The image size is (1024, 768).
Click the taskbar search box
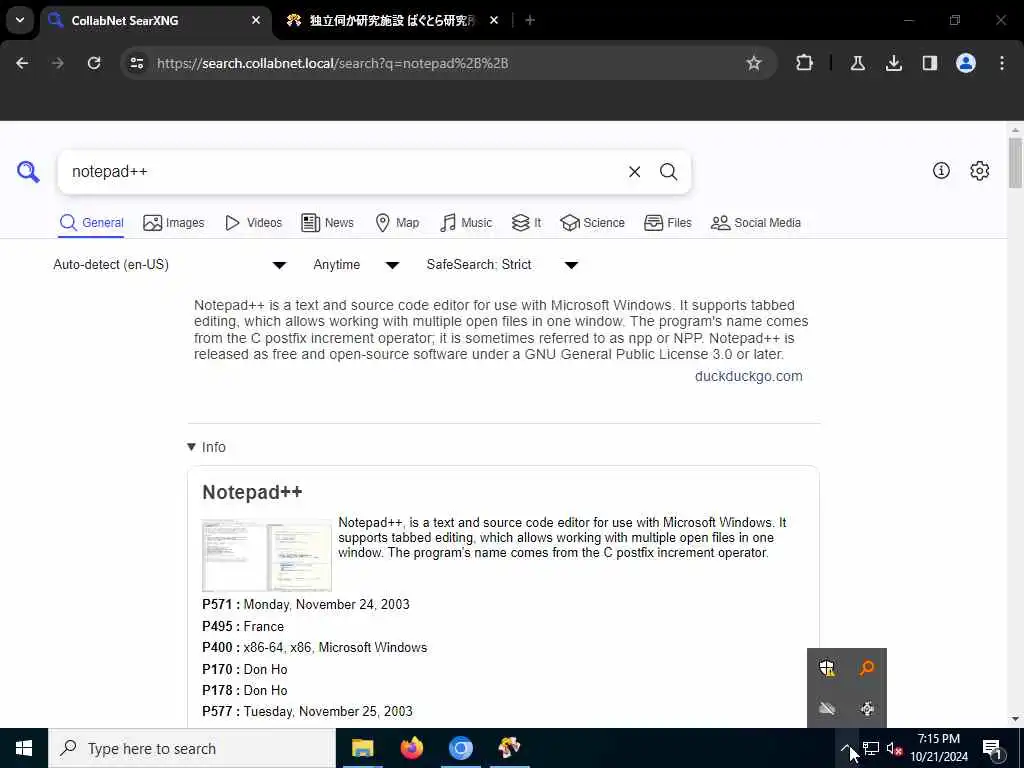click(x=192, y=748)
